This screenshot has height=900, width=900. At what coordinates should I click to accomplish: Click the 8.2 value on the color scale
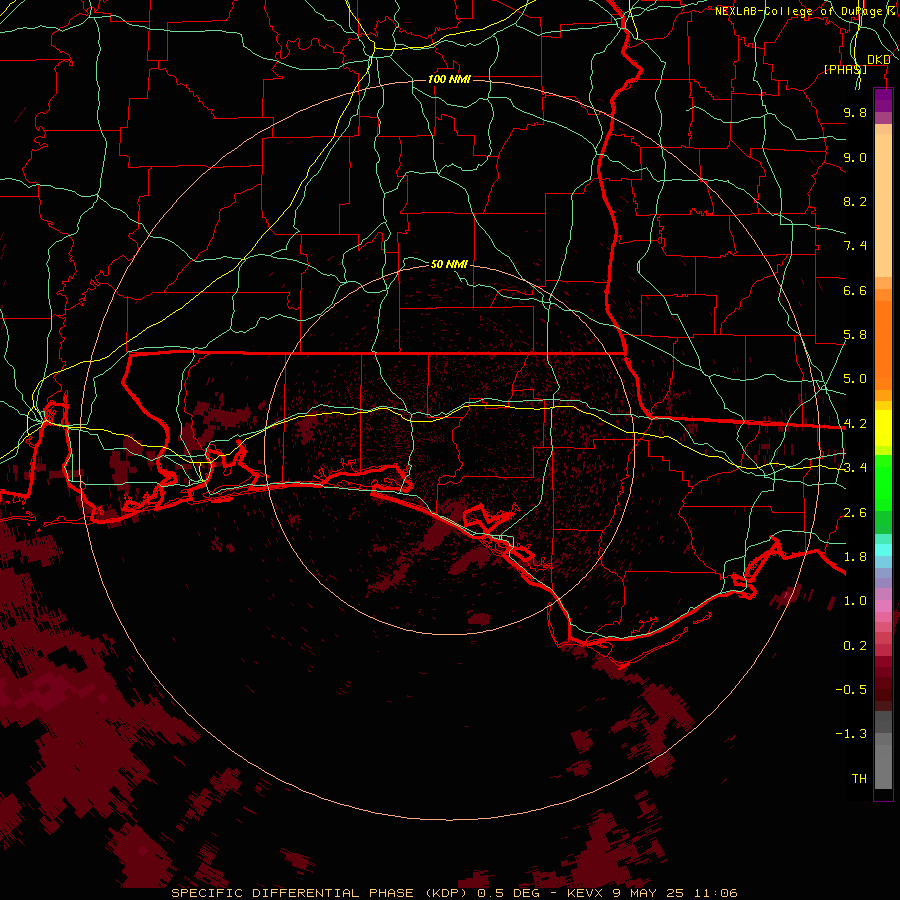pyautogui.click(x=855, y=201)
